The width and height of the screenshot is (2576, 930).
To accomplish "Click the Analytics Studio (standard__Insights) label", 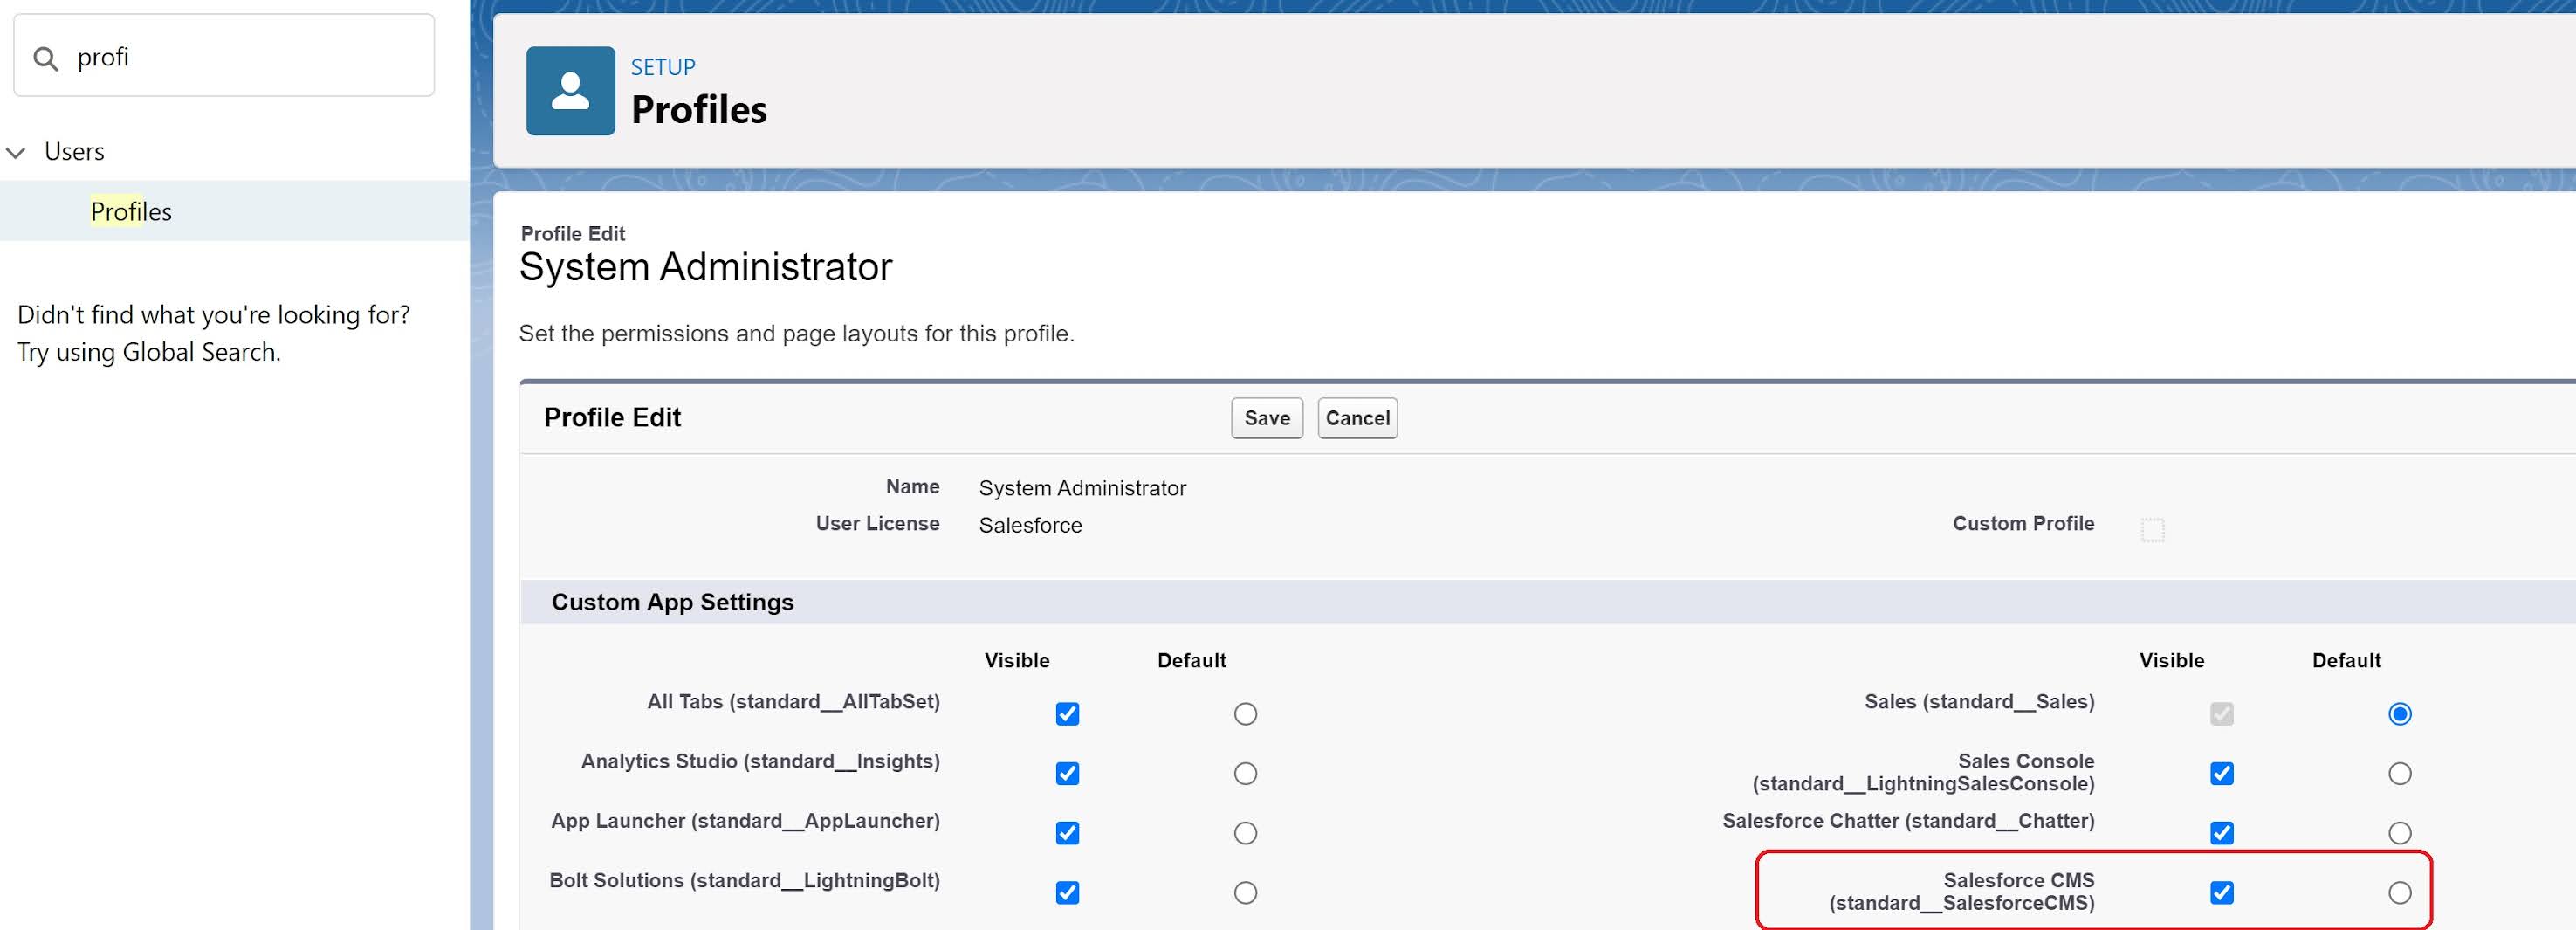I will (760, 761).
